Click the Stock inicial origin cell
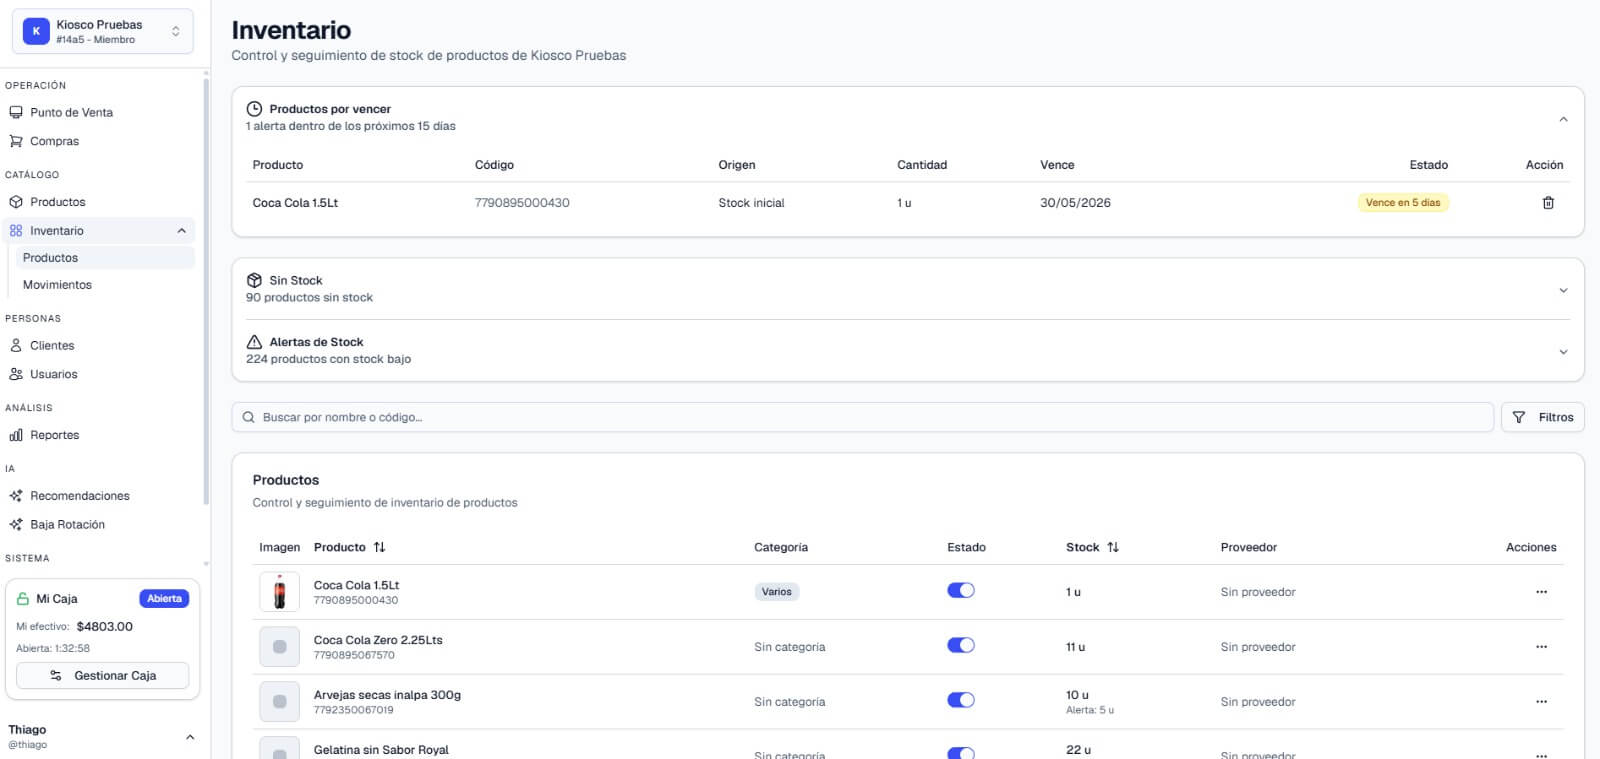The image size is (1600, 759). [751, 203]
